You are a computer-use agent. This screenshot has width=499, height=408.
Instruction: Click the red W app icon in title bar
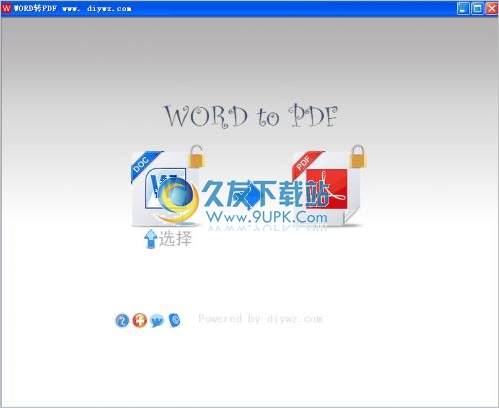click(x=6, y=8)
